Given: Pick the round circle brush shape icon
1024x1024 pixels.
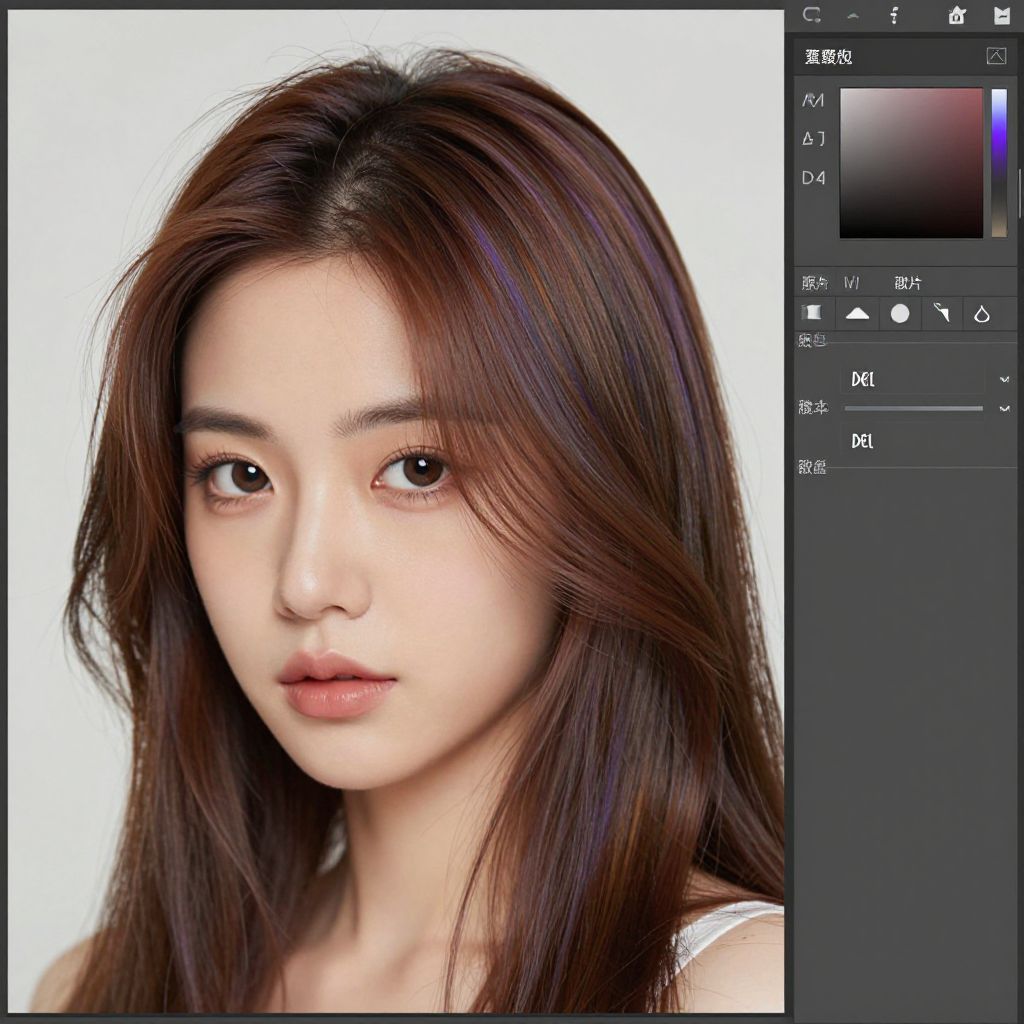Looking at the screenshot, I should point(900,313).
